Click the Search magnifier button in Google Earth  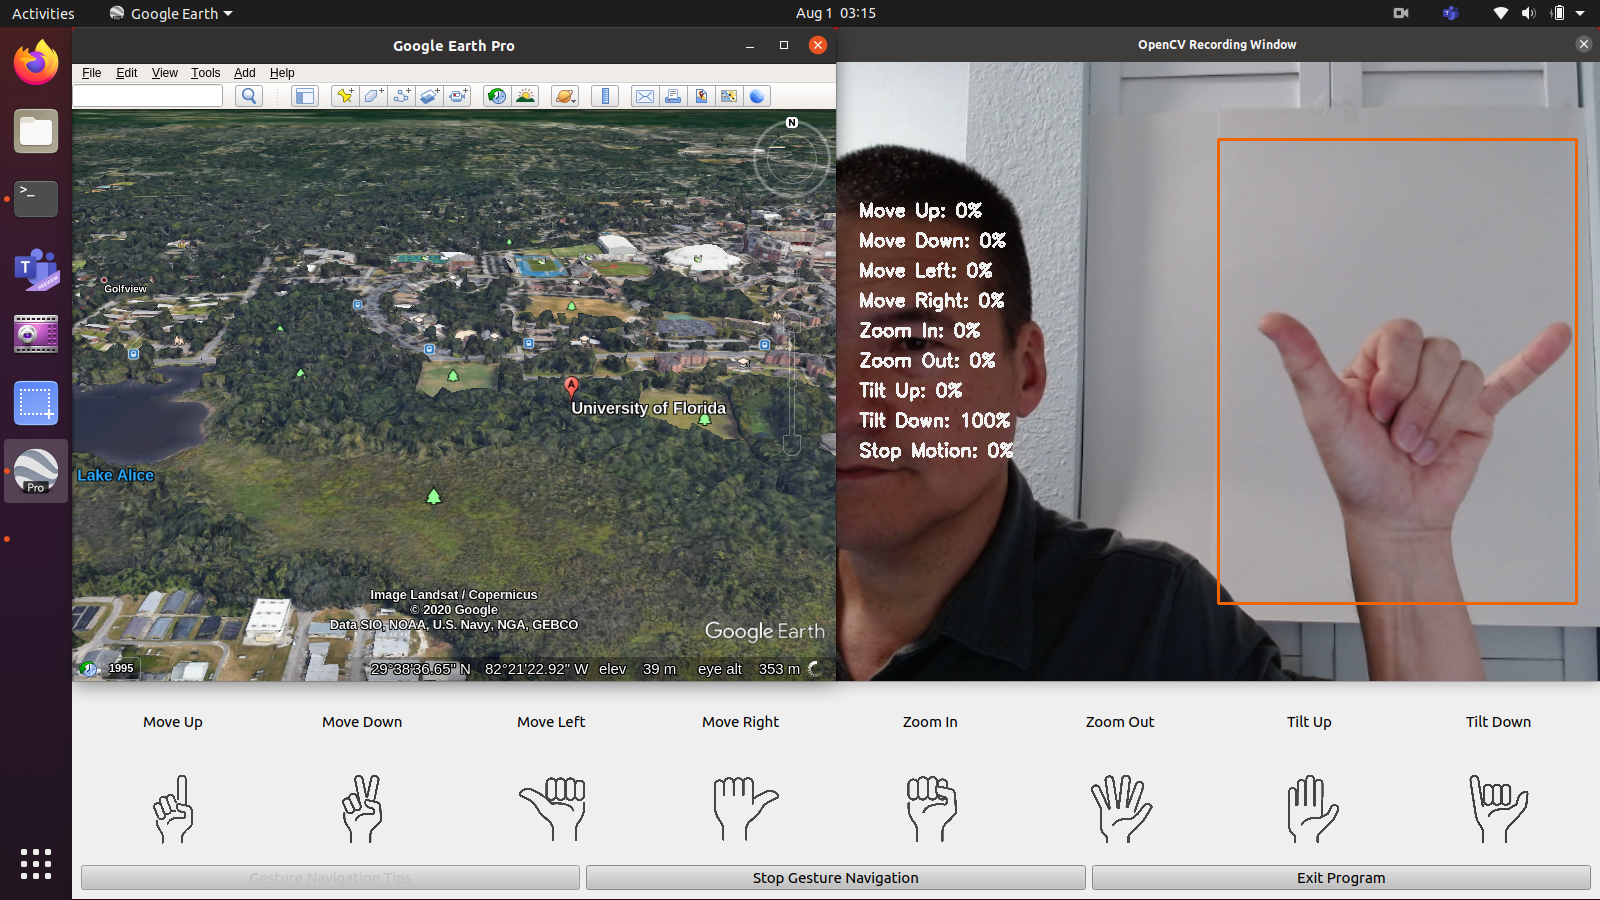point(249,96)
